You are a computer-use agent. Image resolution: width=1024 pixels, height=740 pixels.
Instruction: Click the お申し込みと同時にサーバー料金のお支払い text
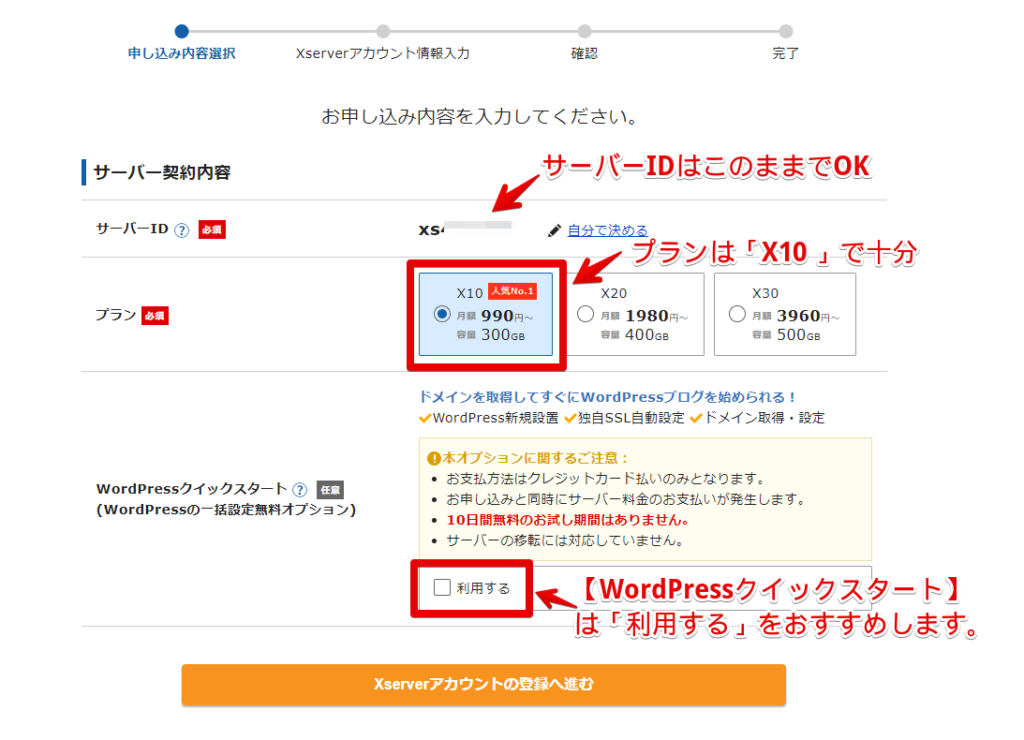[626, 500]
